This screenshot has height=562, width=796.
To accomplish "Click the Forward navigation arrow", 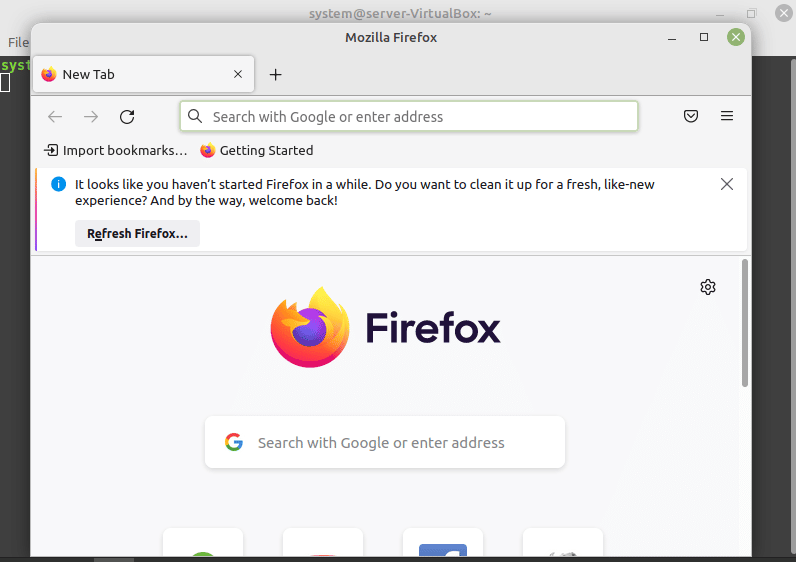I will 91,117.
